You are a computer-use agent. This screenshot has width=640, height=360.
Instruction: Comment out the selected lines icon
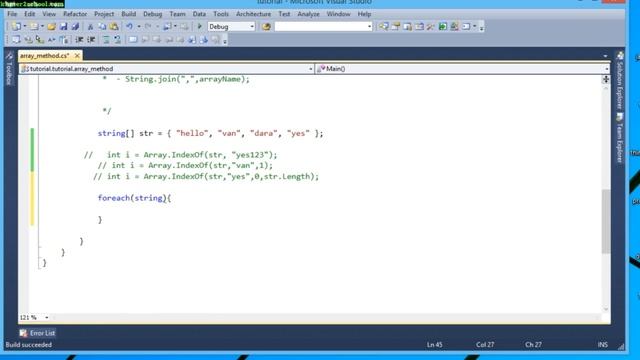coord(106,40)
